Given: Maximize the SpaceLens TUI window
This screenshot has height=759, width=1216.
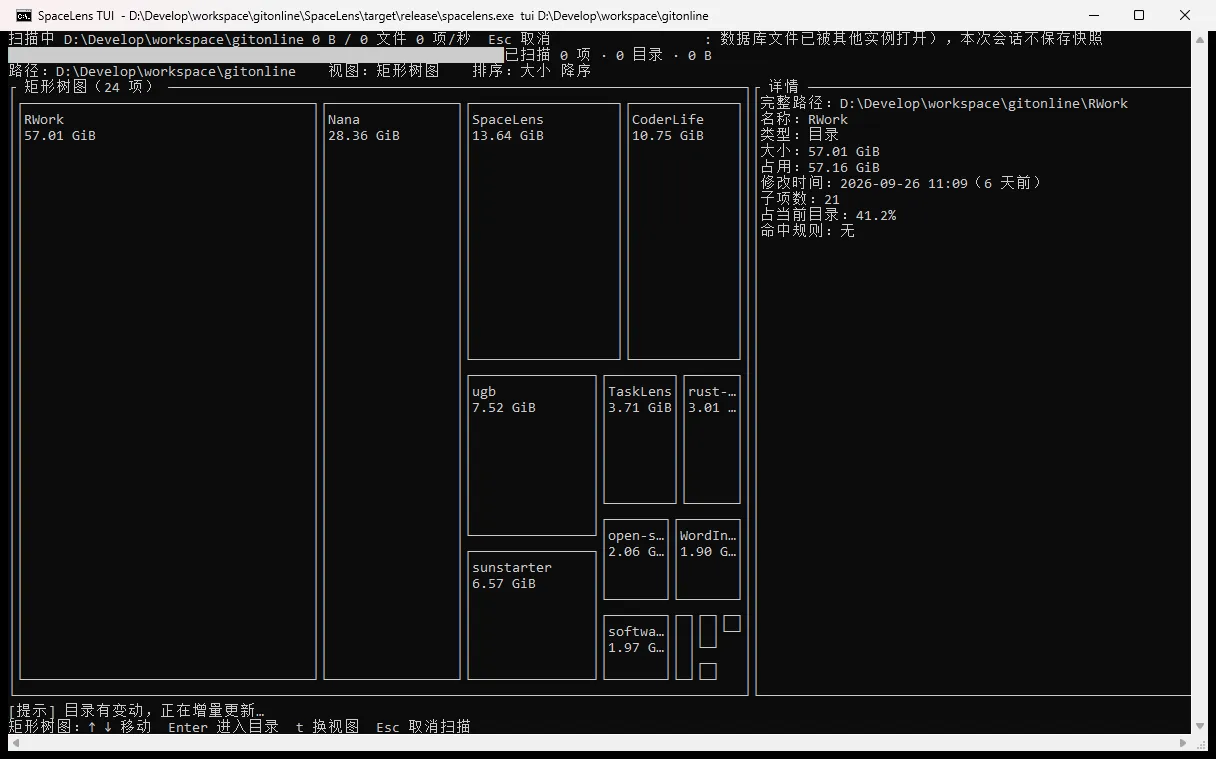Looking at the screenshot, I should click(1139, 15).
